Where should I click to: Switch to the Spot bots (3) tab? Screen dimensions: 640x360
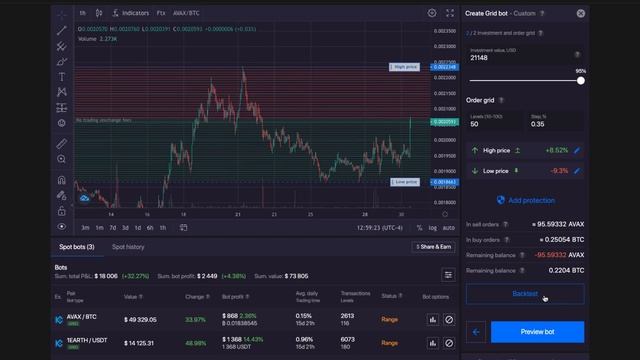coord(77,247)
